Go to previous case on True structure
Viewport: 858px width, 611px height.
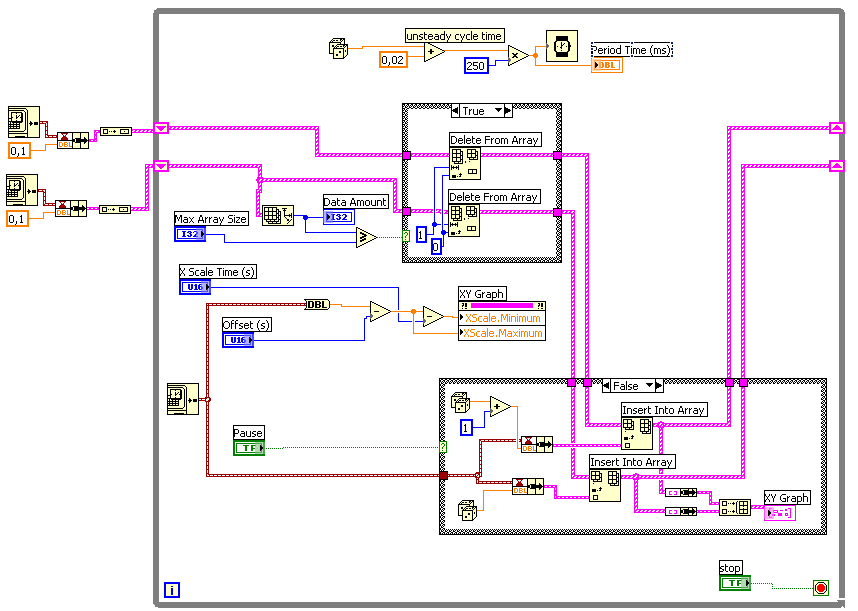pyautogui.click(x=455, y=111)
